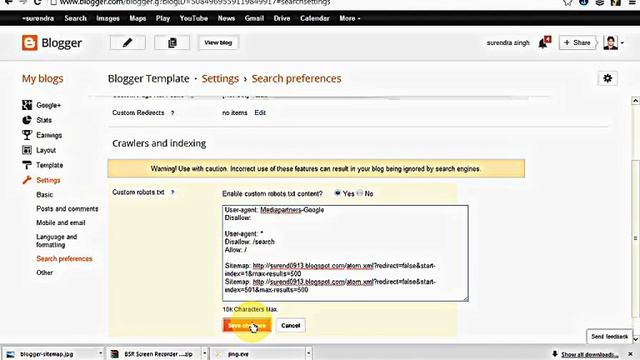The height and width of the screenshot is (360, 640).
Task: Click help icon beside Custom robots.txt
Action: click(173, 192)
